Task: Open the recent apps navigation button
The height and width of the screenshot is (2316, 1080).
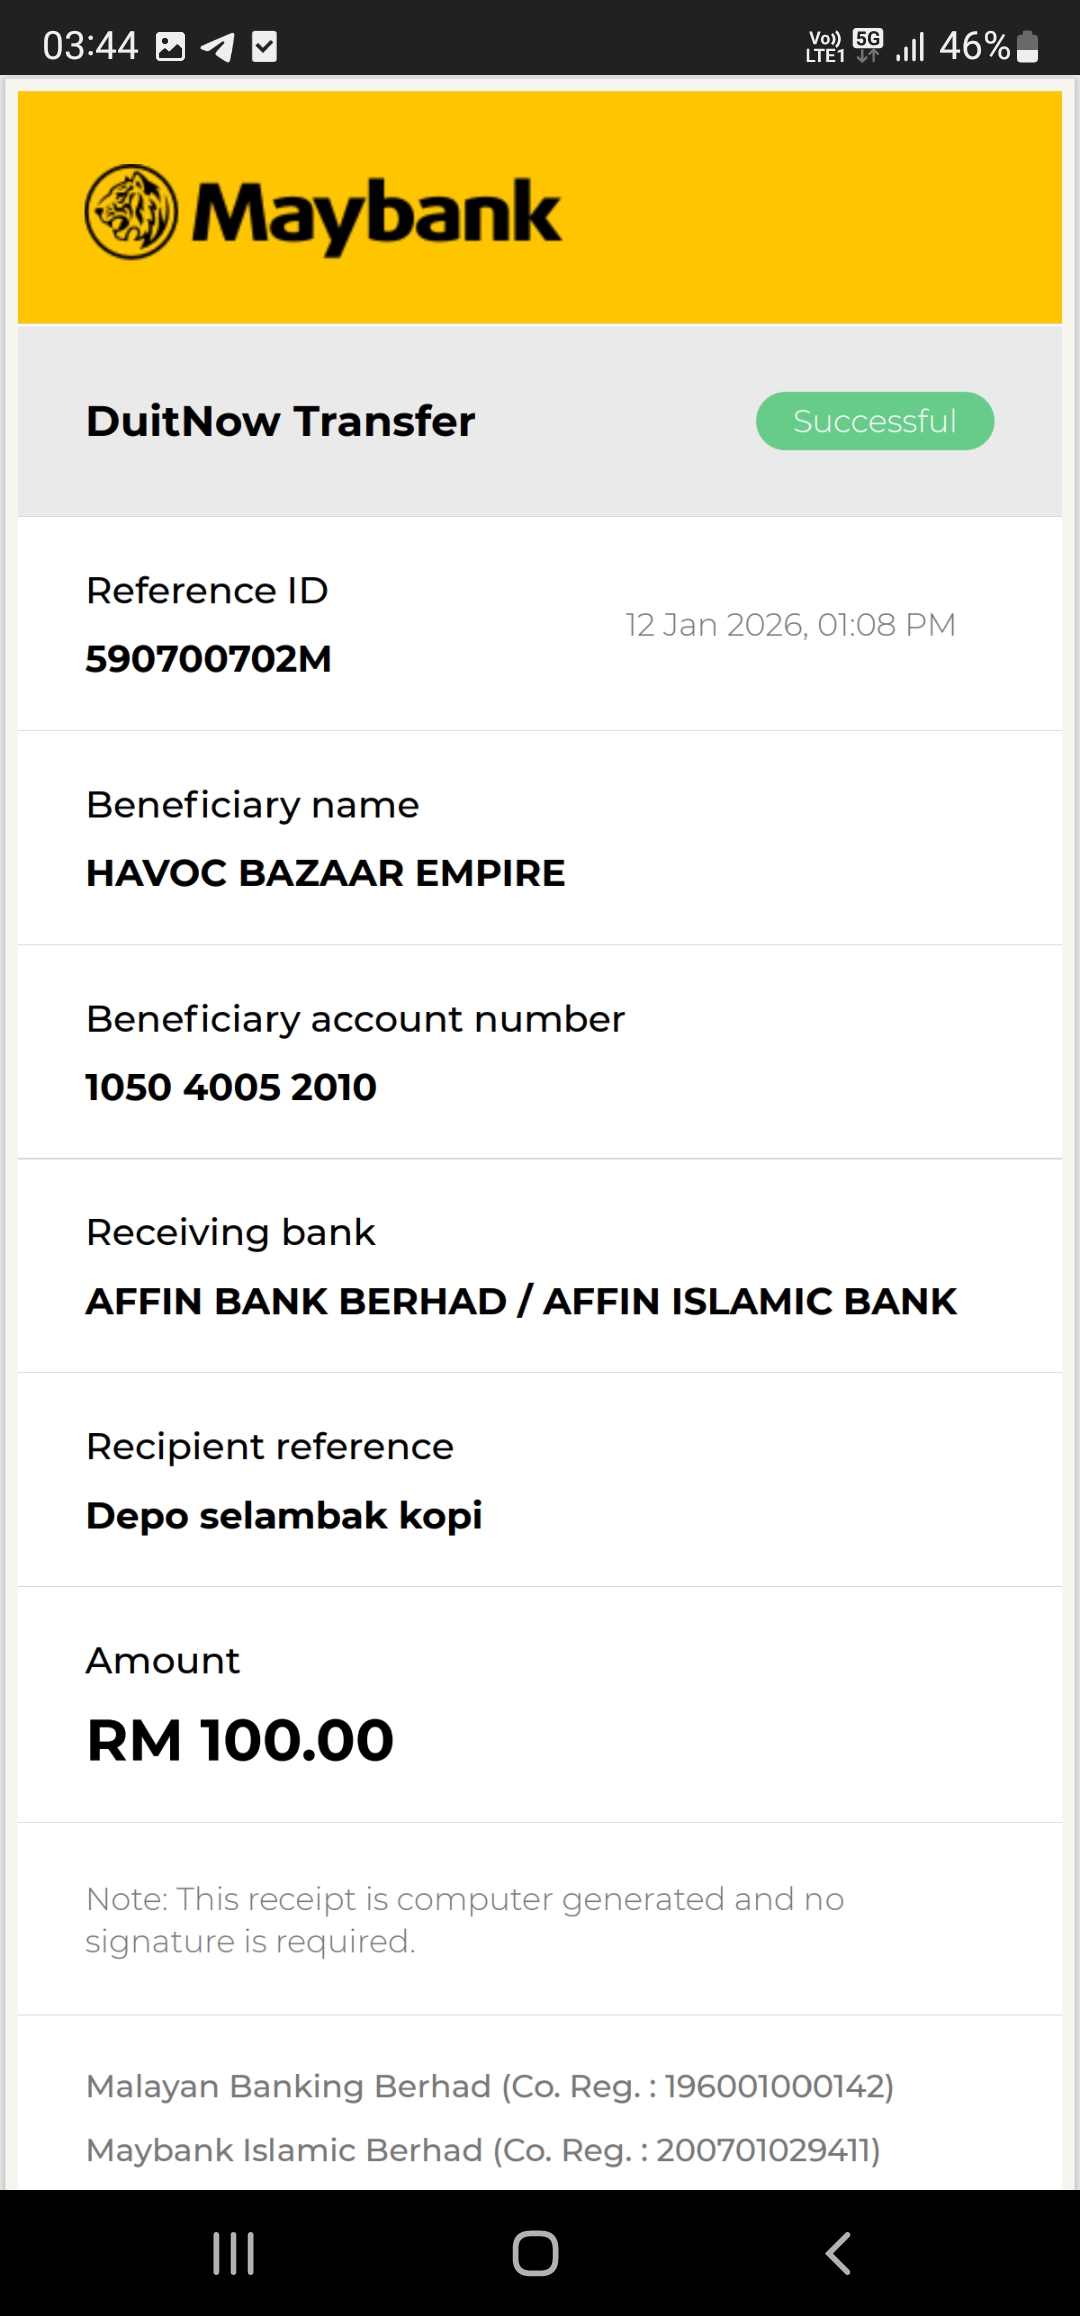Action: 234,2253
